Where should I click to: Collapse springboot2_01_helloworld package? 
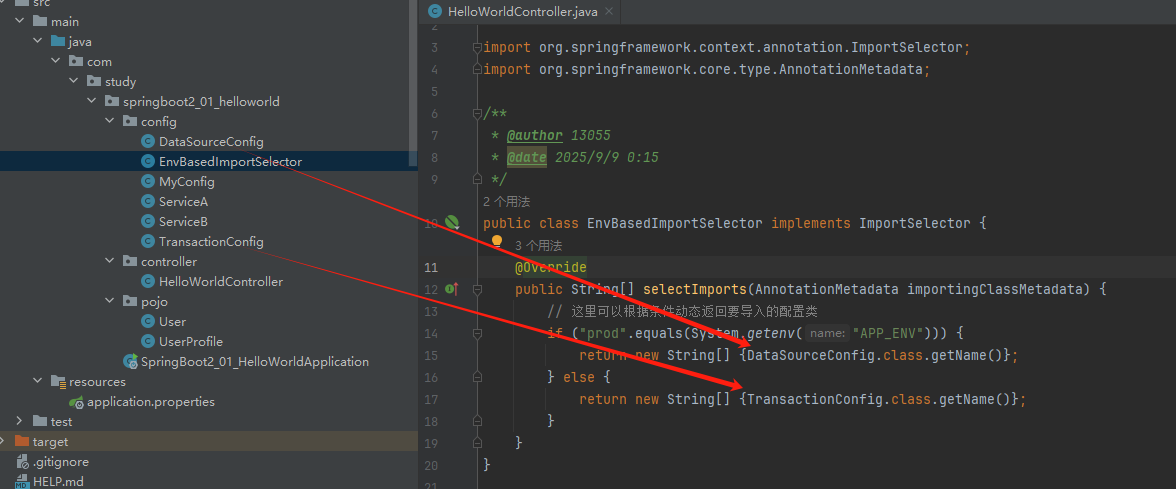(92, 101)
